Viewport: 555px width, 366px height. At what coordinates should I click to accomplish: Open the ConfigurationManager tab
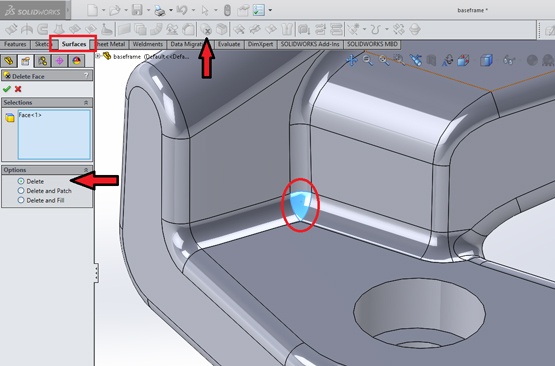(x=42, y=61)
